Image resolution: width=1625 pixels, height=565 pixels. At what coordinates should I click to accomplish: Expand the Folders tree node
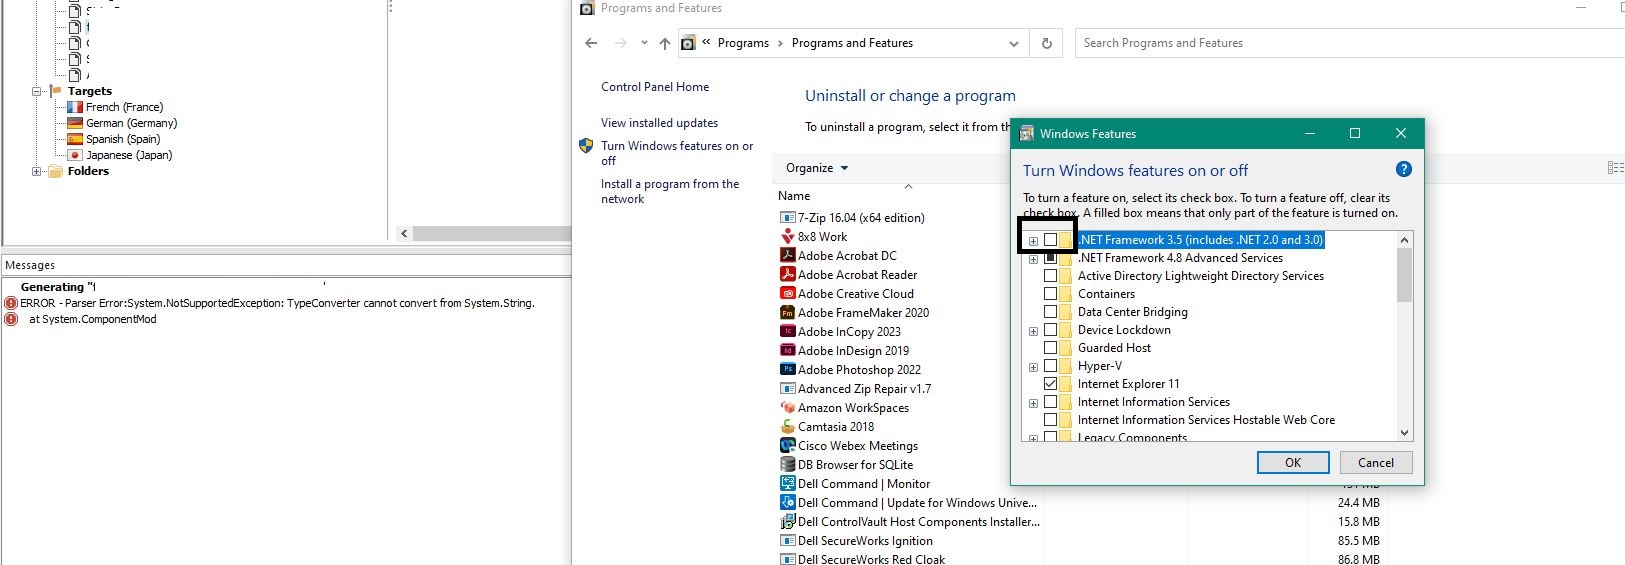(37, 171)
